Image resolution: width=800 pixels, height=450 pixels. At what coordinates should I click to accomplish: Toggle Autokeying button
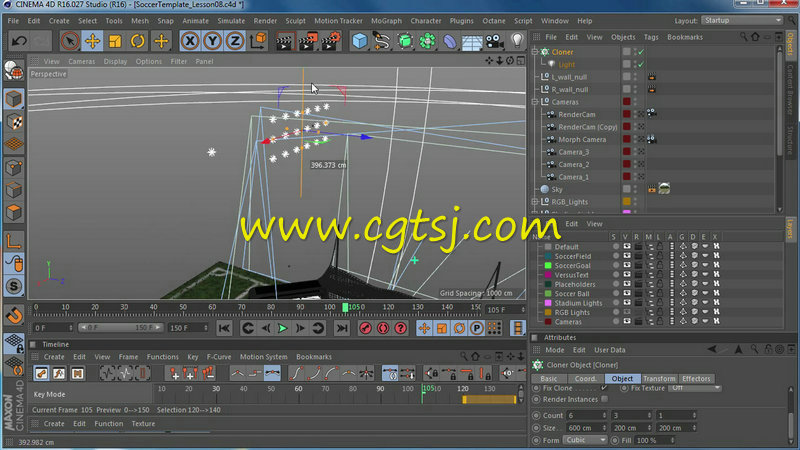(x=383, y=328)
